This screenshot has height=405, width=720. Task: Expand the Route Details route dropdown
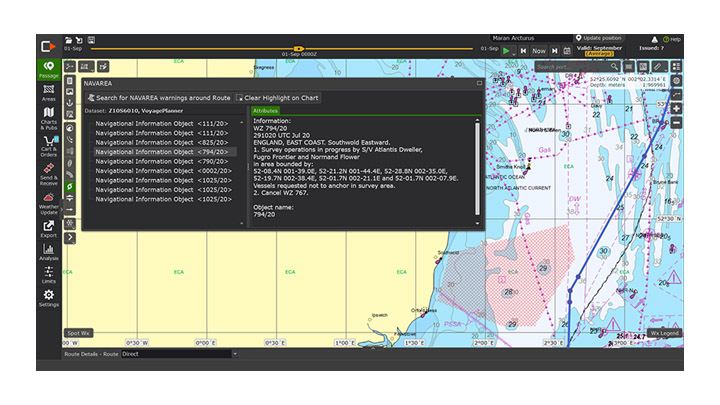tap(235, 353)
